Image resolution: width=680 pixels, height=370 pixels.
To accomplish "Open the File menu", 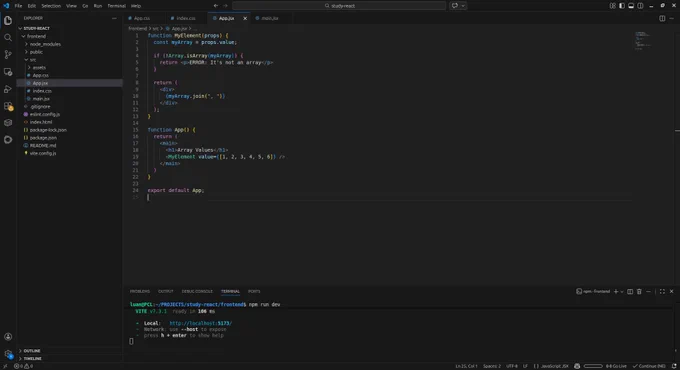I will coord(18,6).
